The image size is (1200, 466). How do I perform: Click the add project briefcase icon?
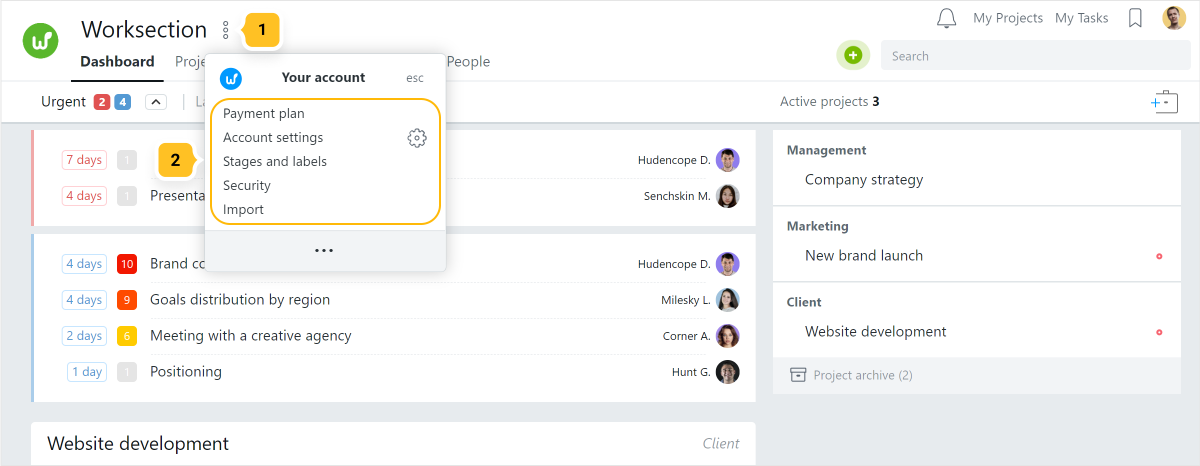1165,102
